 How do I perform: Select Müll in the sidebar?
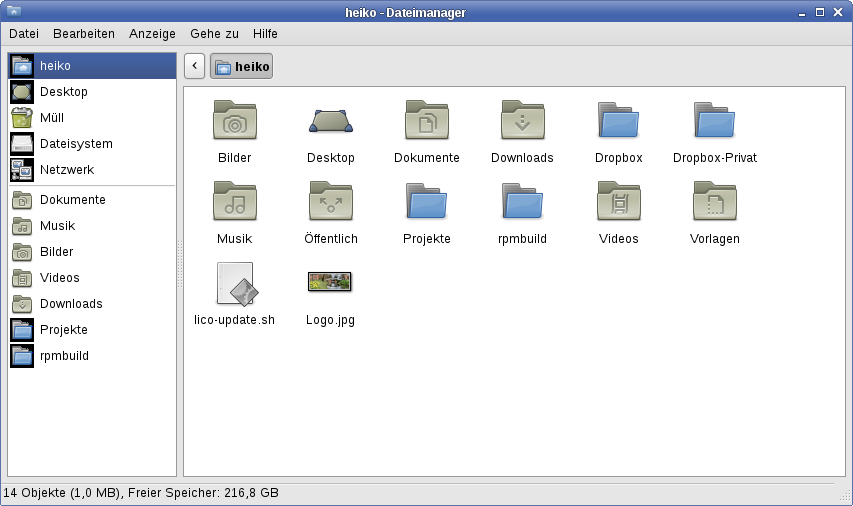coord(52,118)
